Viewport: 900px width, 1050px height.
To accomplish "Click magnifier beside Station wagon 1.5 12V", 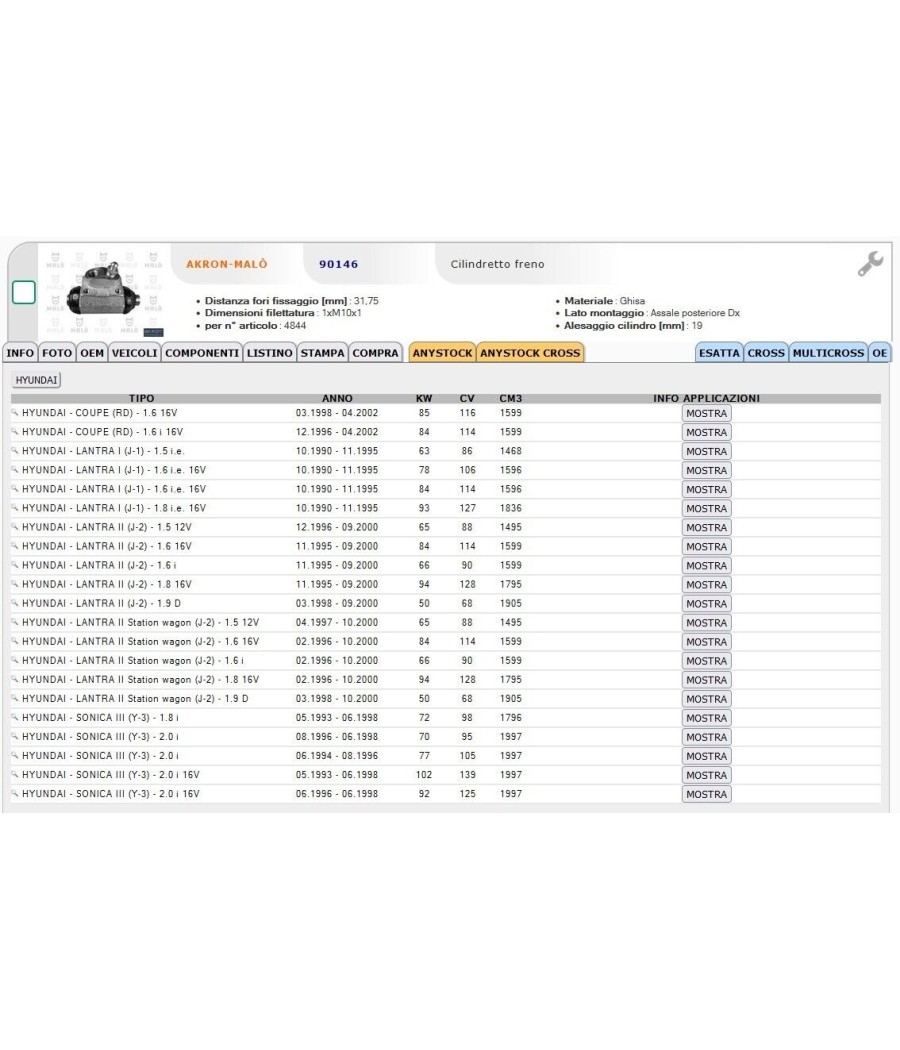I will [15, 622].
